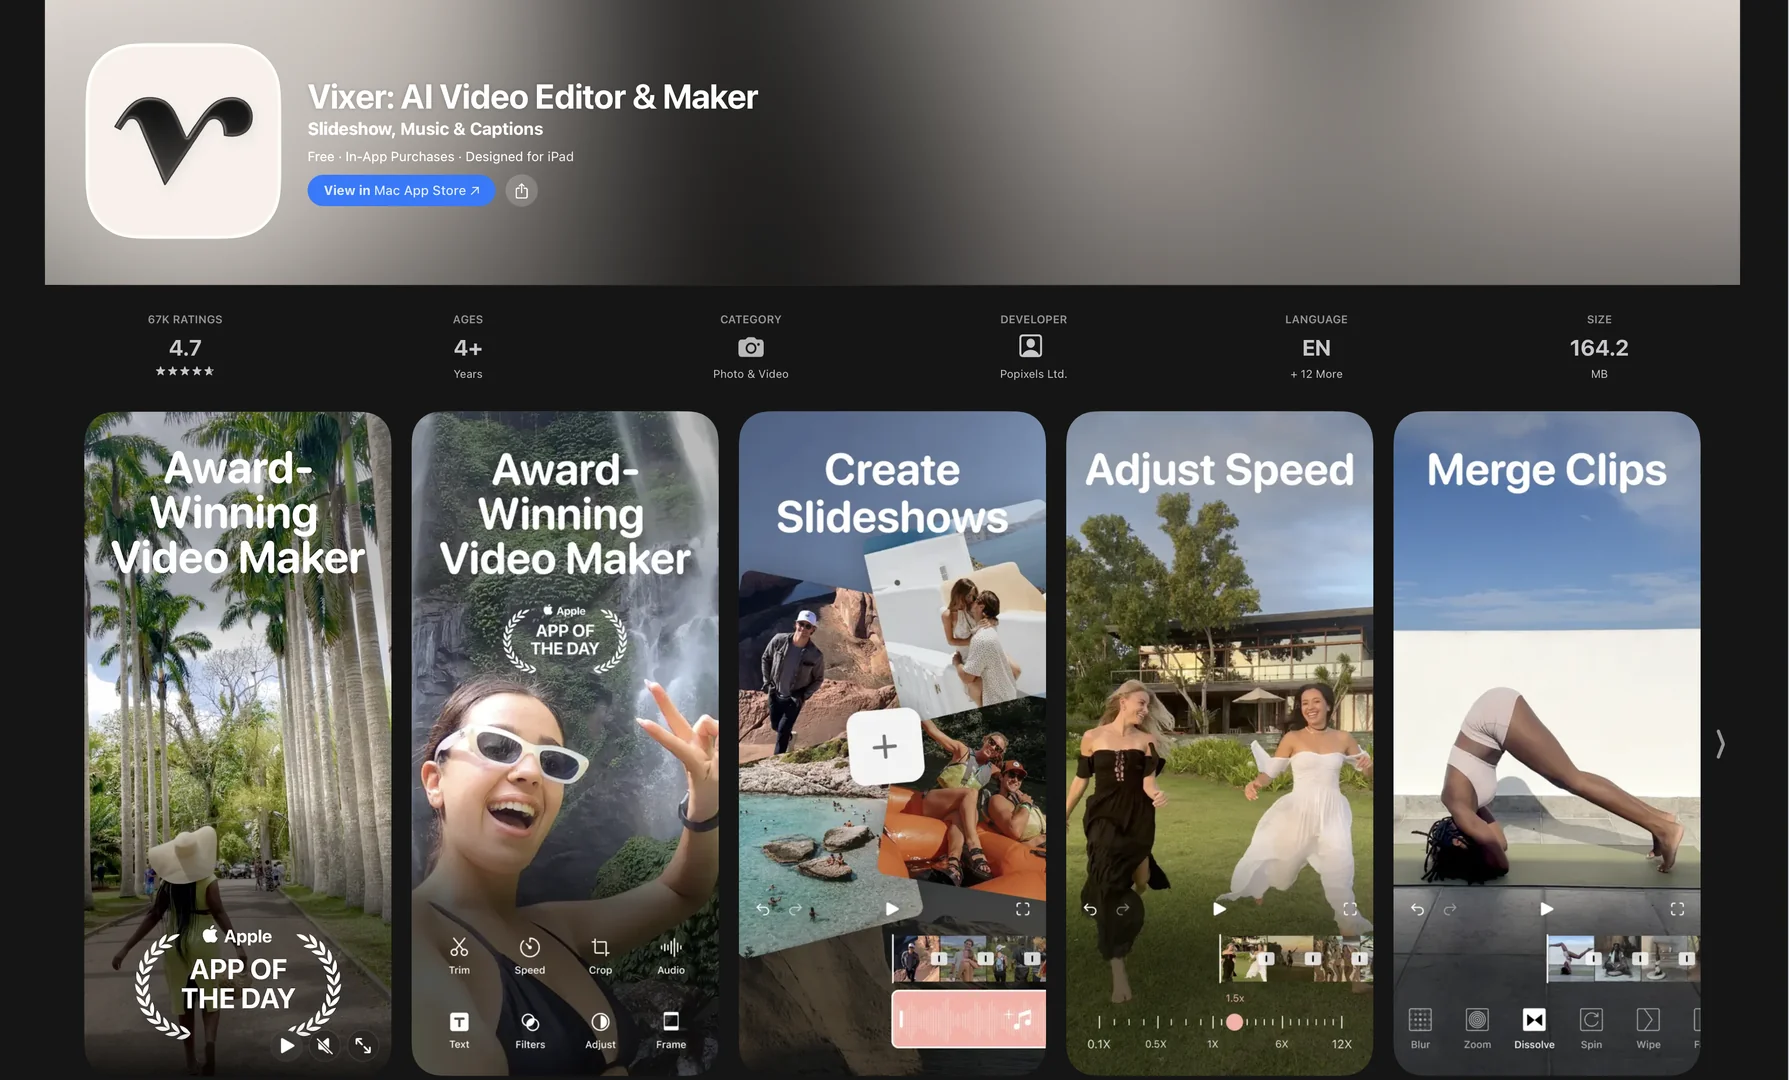Click the share icon beside View button

tap(521, 190)
